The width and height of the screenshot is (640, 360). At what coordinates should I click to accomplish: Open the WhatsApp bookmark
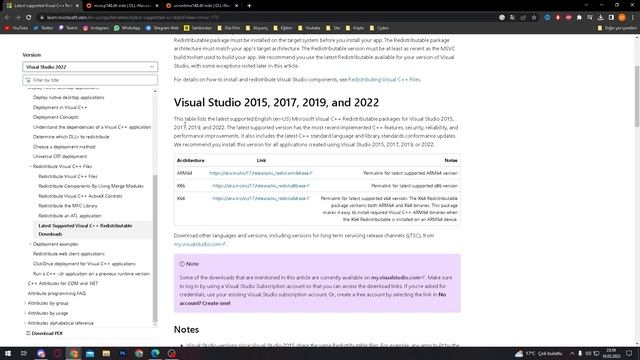pyautogui.click(x=127, y=28)
